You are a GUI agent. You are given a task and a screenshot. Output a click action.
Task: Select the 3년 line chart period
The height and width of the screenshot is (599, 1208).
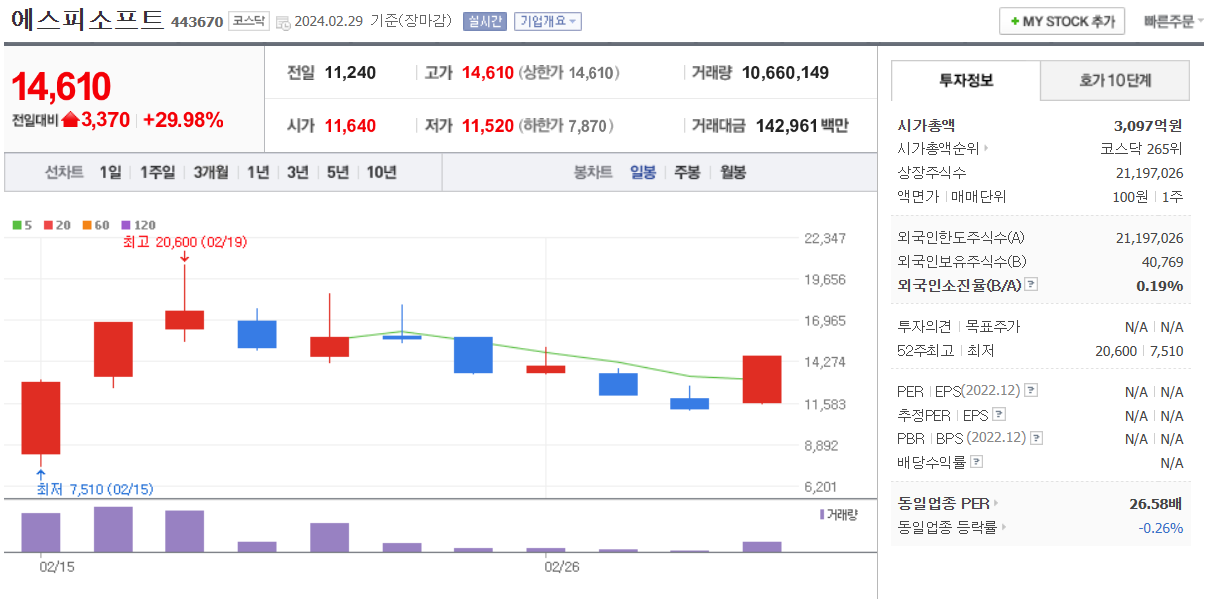click(x=298, y=172)
